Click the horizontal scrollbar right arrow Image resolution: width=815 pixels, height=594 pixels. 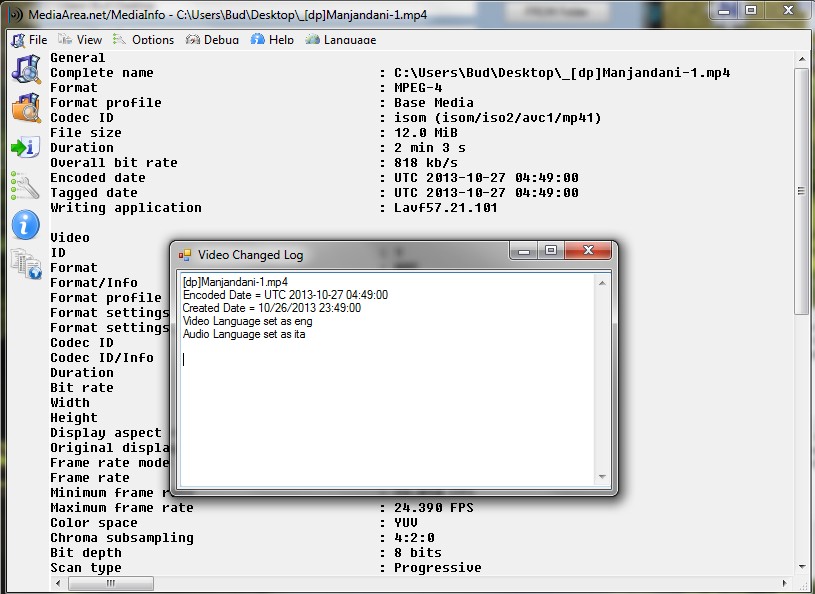pos(784,583)
